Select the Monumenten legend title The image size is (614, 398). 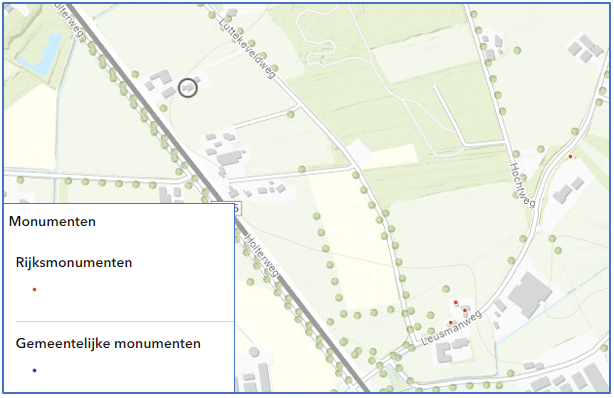pos(52,221)
